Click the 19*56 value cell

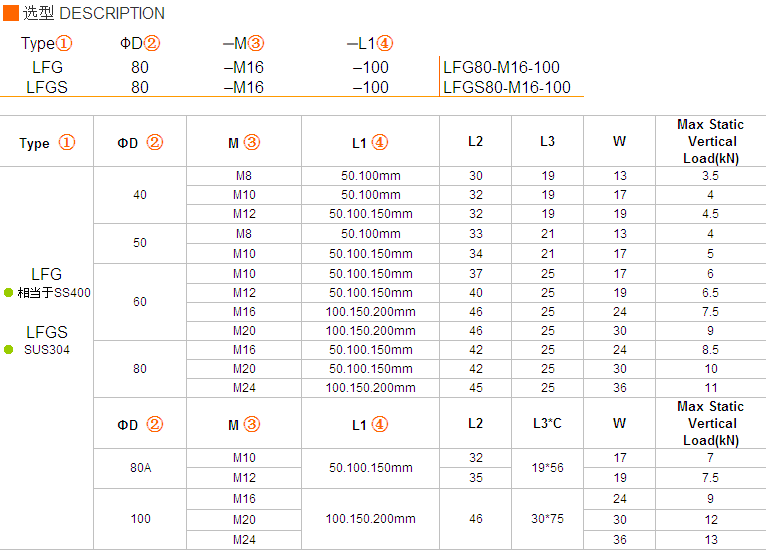click(x=547, y=467)
